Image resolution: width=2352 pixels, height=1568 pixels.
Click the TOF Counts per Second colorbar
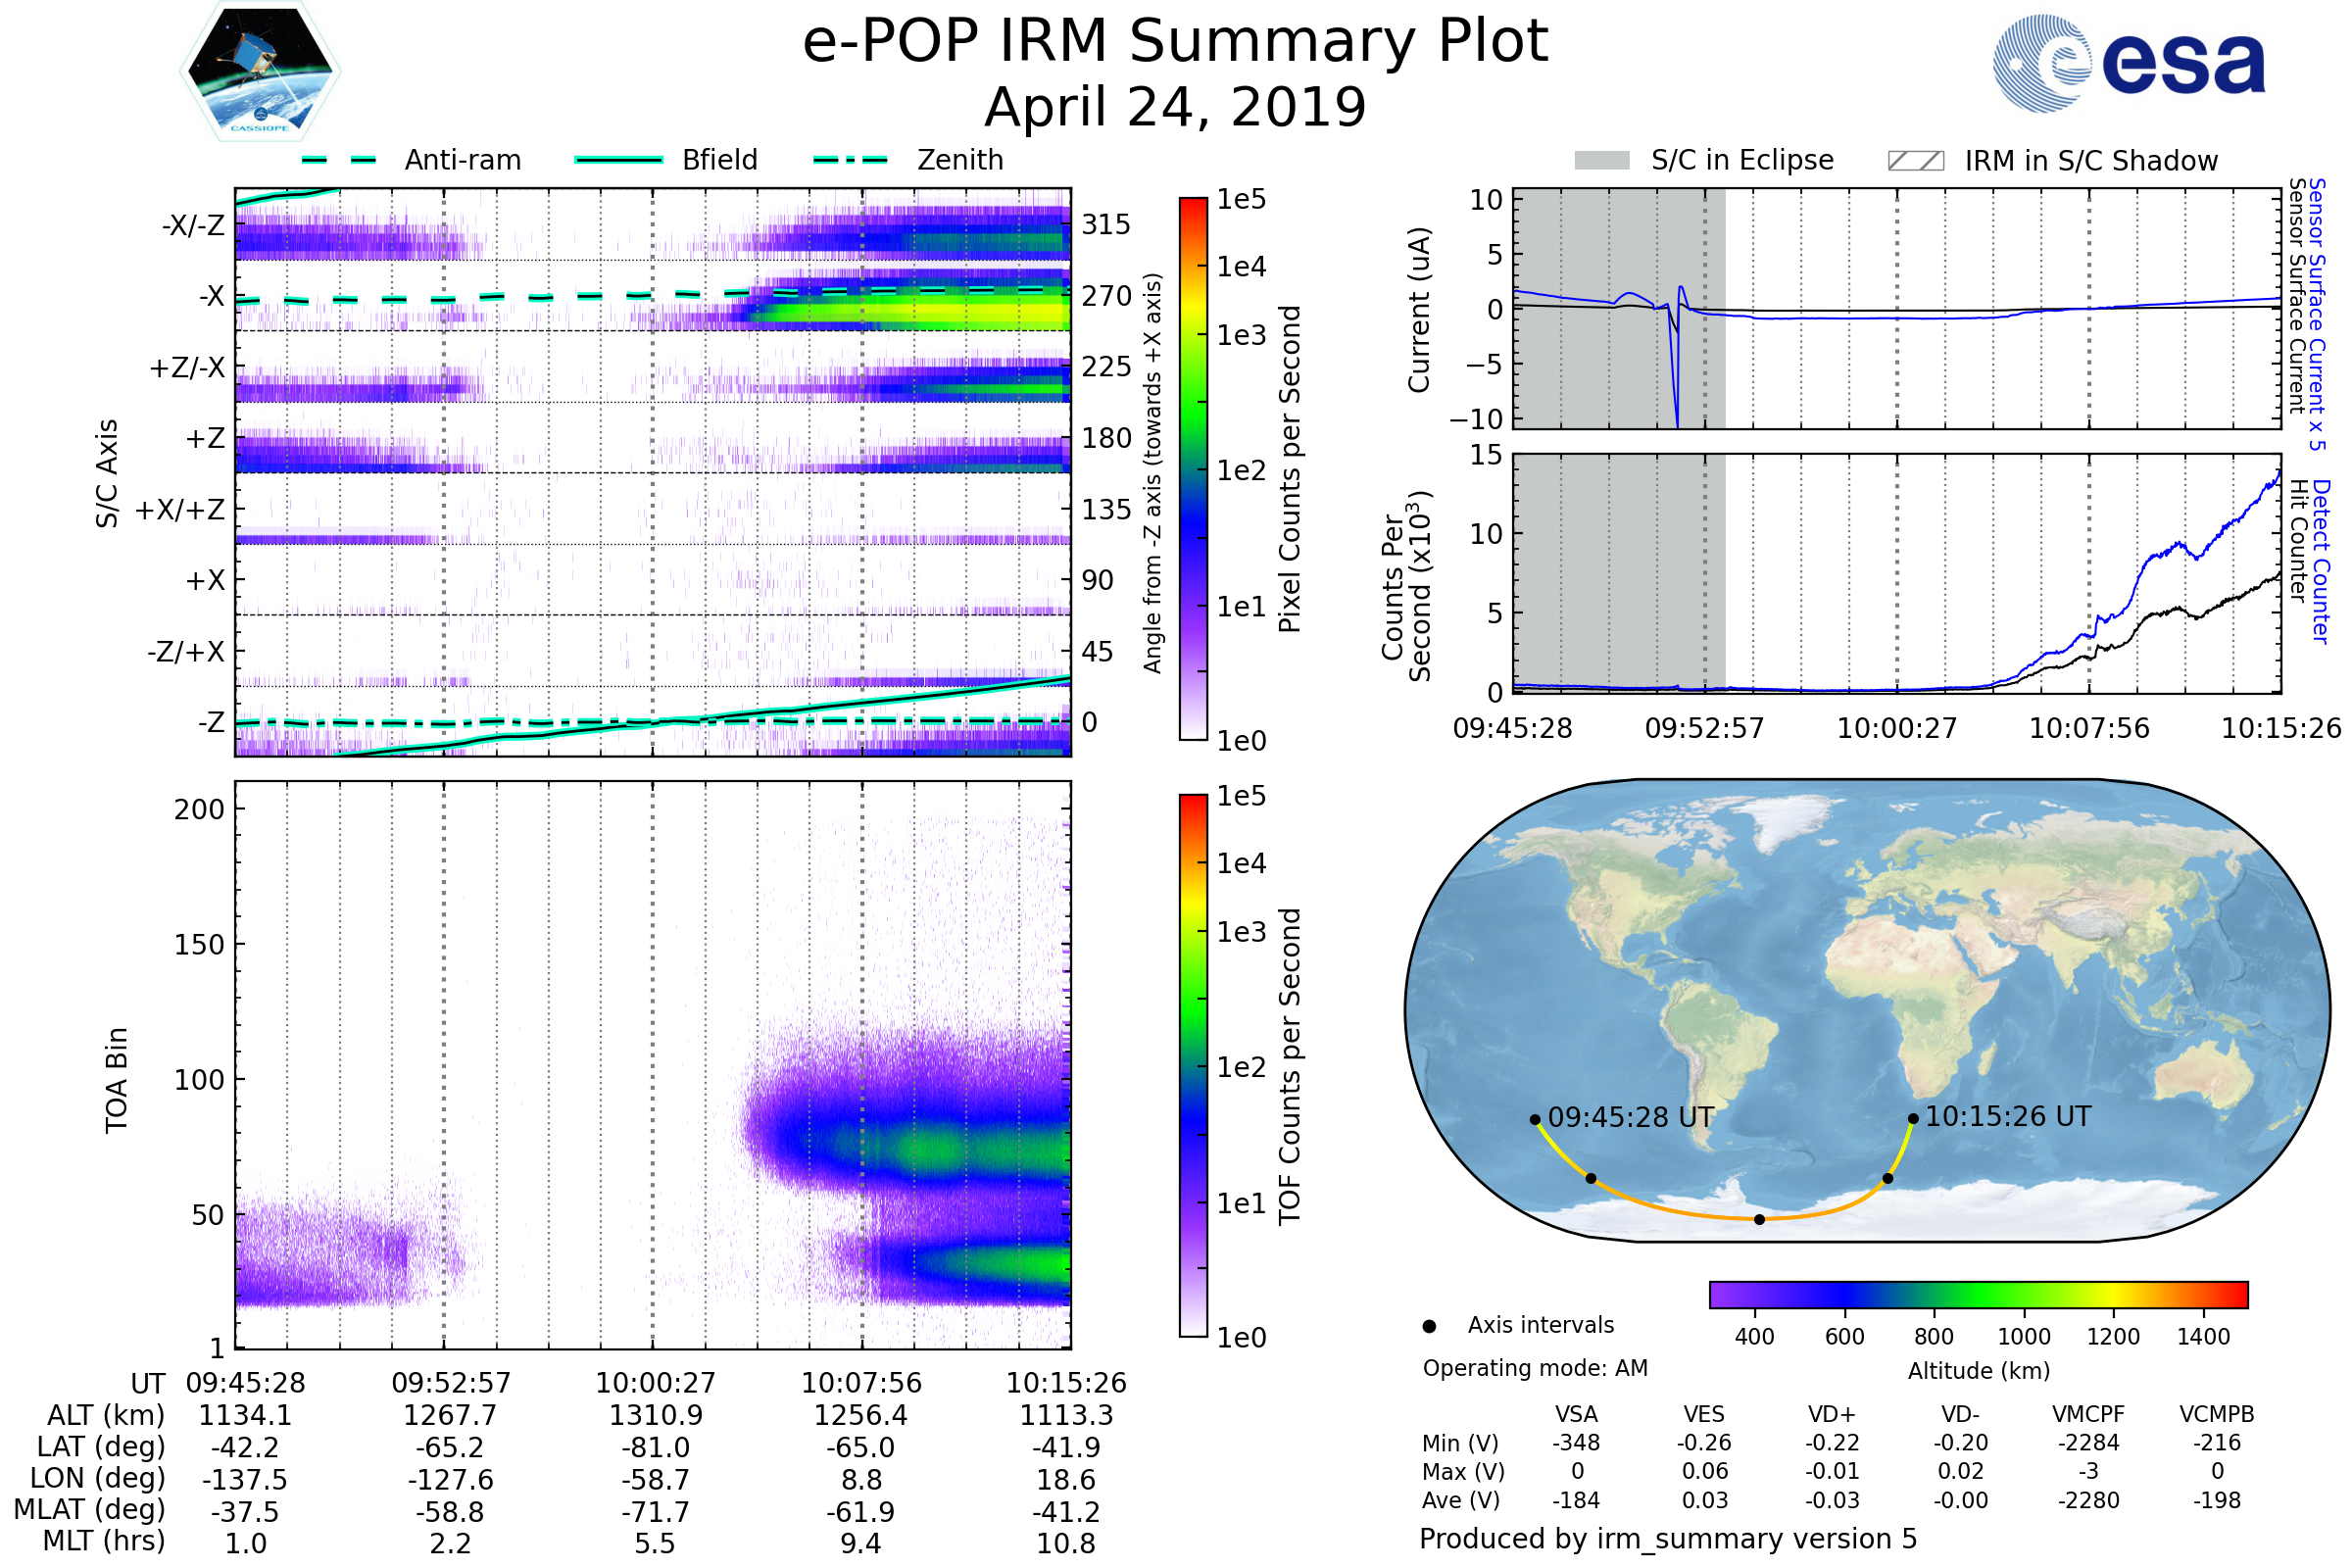1193,1065
